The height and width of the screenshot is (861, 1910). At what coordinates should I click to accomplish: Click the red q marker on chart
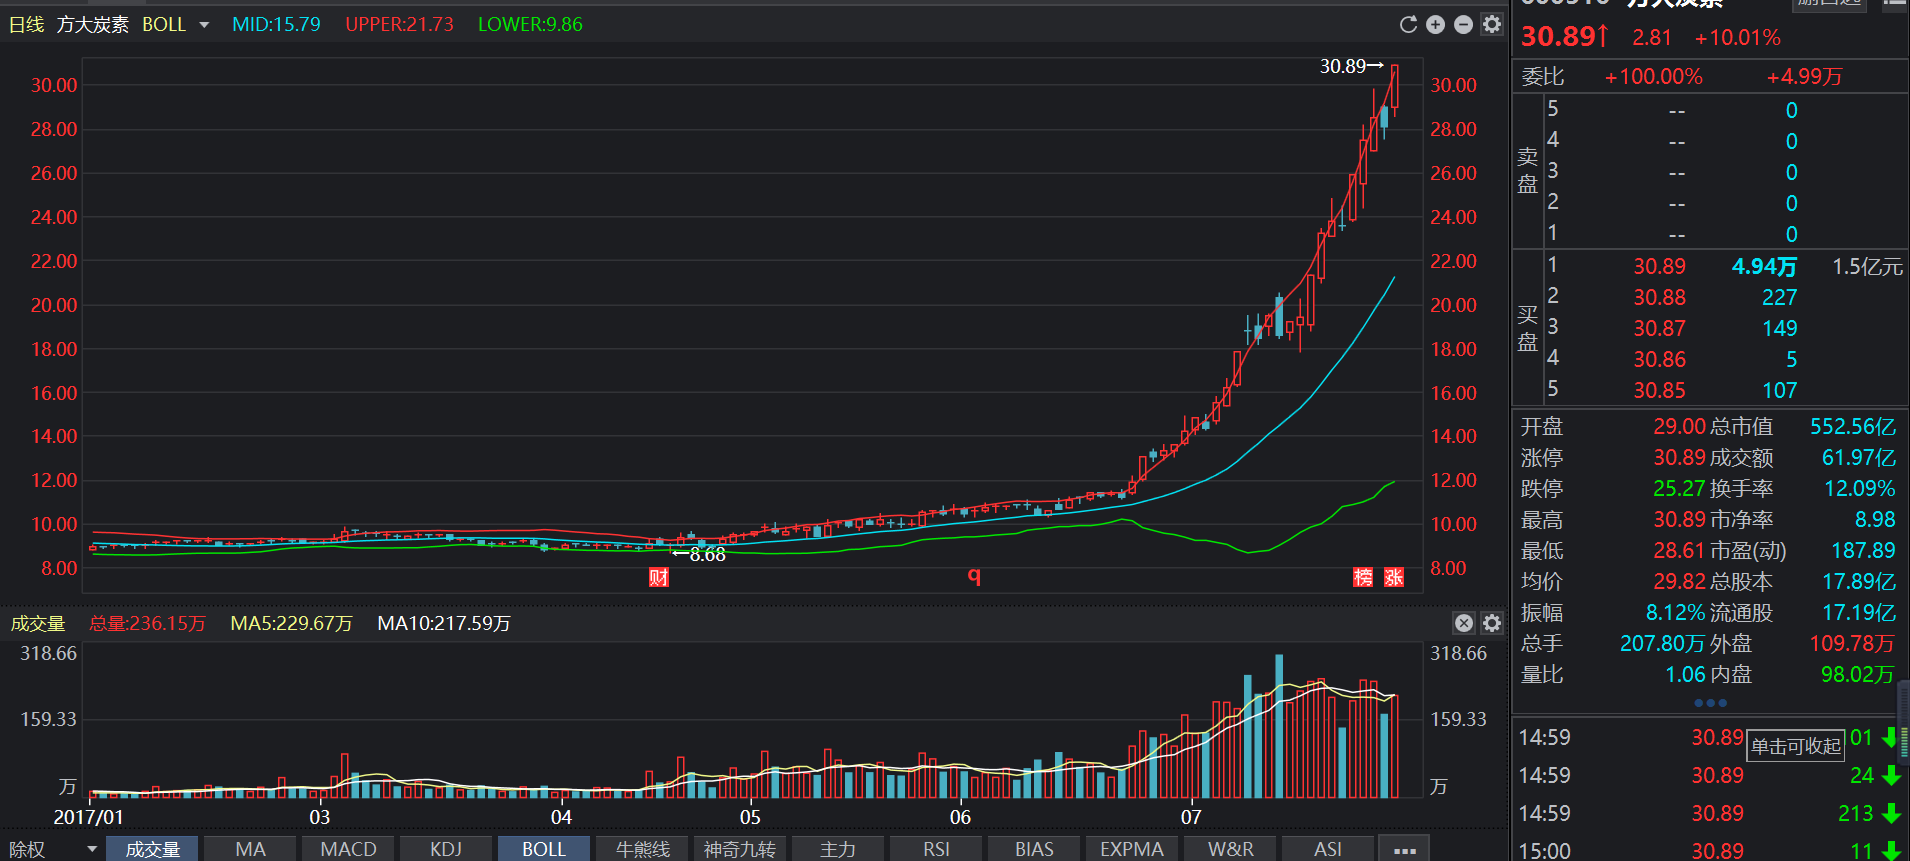973,577
